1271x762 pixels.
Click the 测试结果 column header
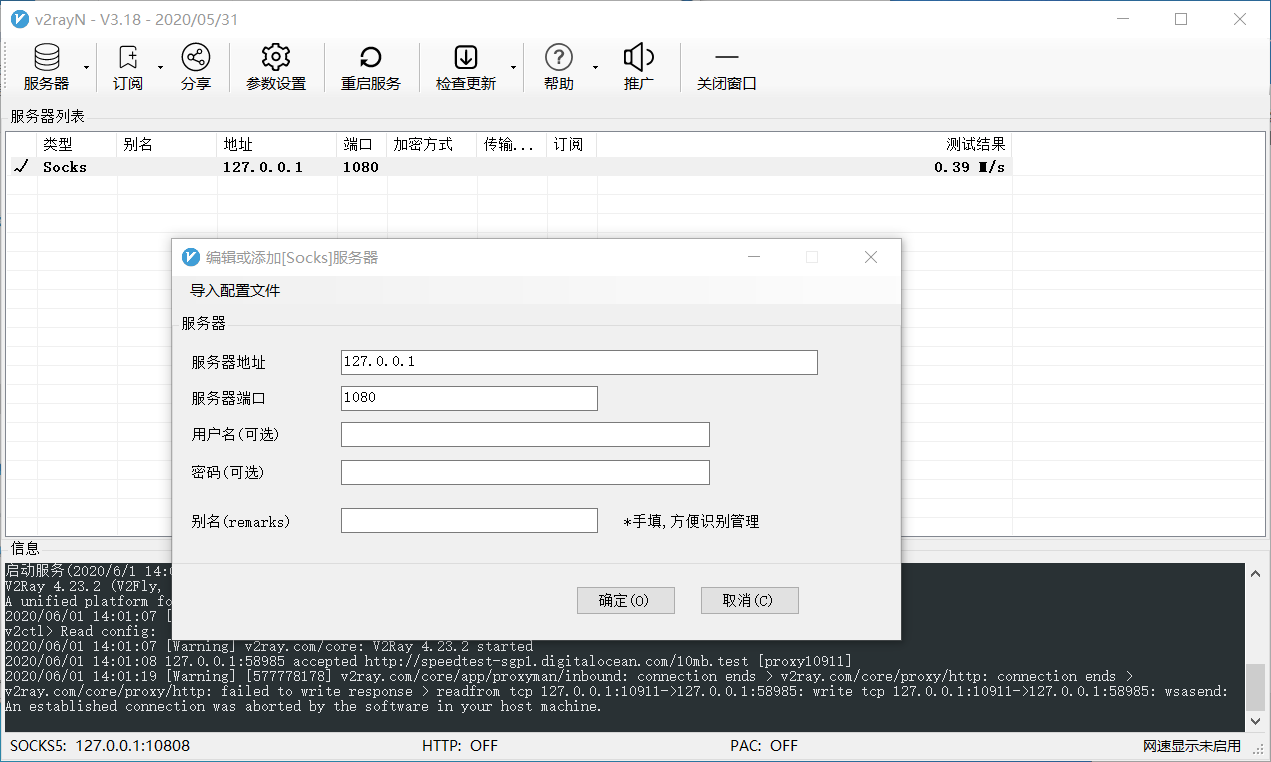(804, 145)
